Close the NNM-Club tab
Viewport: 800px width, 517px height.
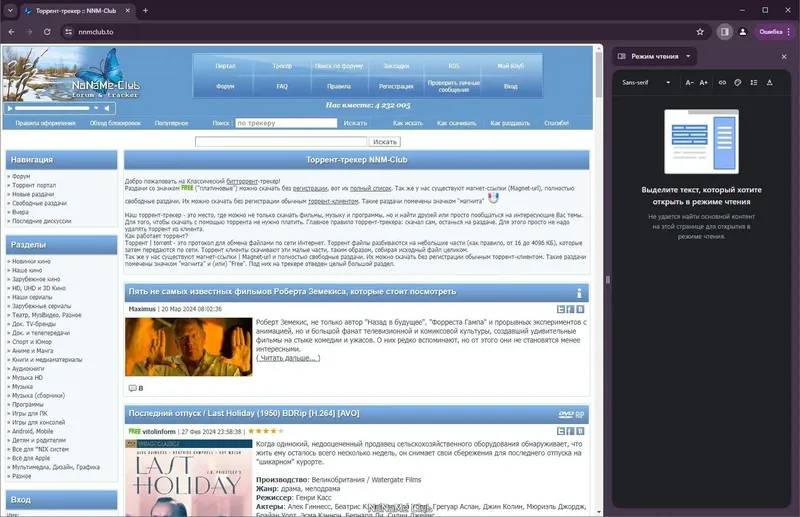128,10
